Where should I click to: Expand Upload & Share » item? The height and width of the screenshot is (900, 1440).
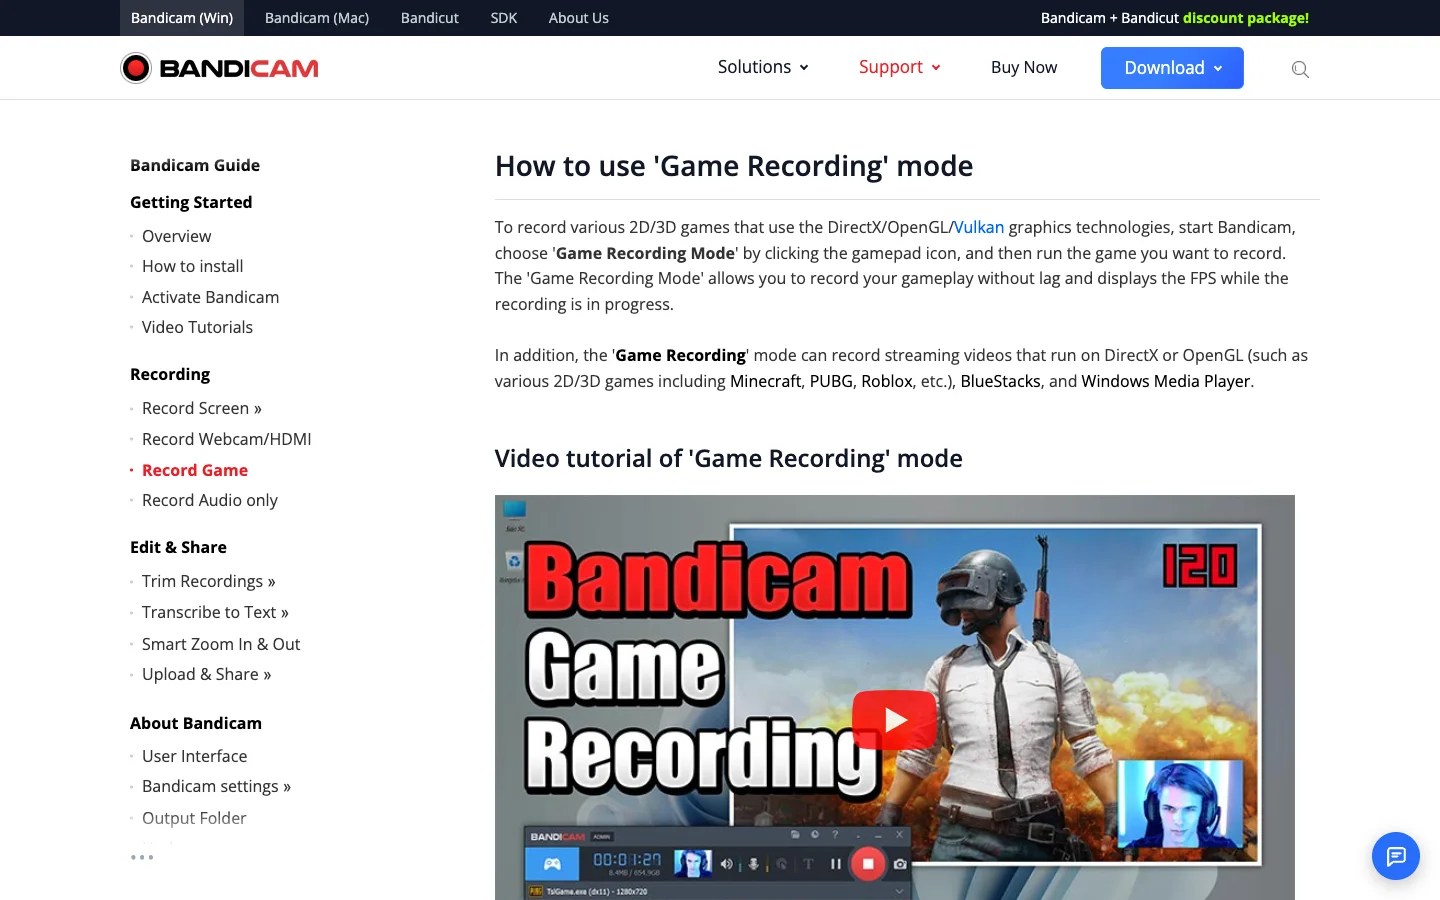coord(207,674)
